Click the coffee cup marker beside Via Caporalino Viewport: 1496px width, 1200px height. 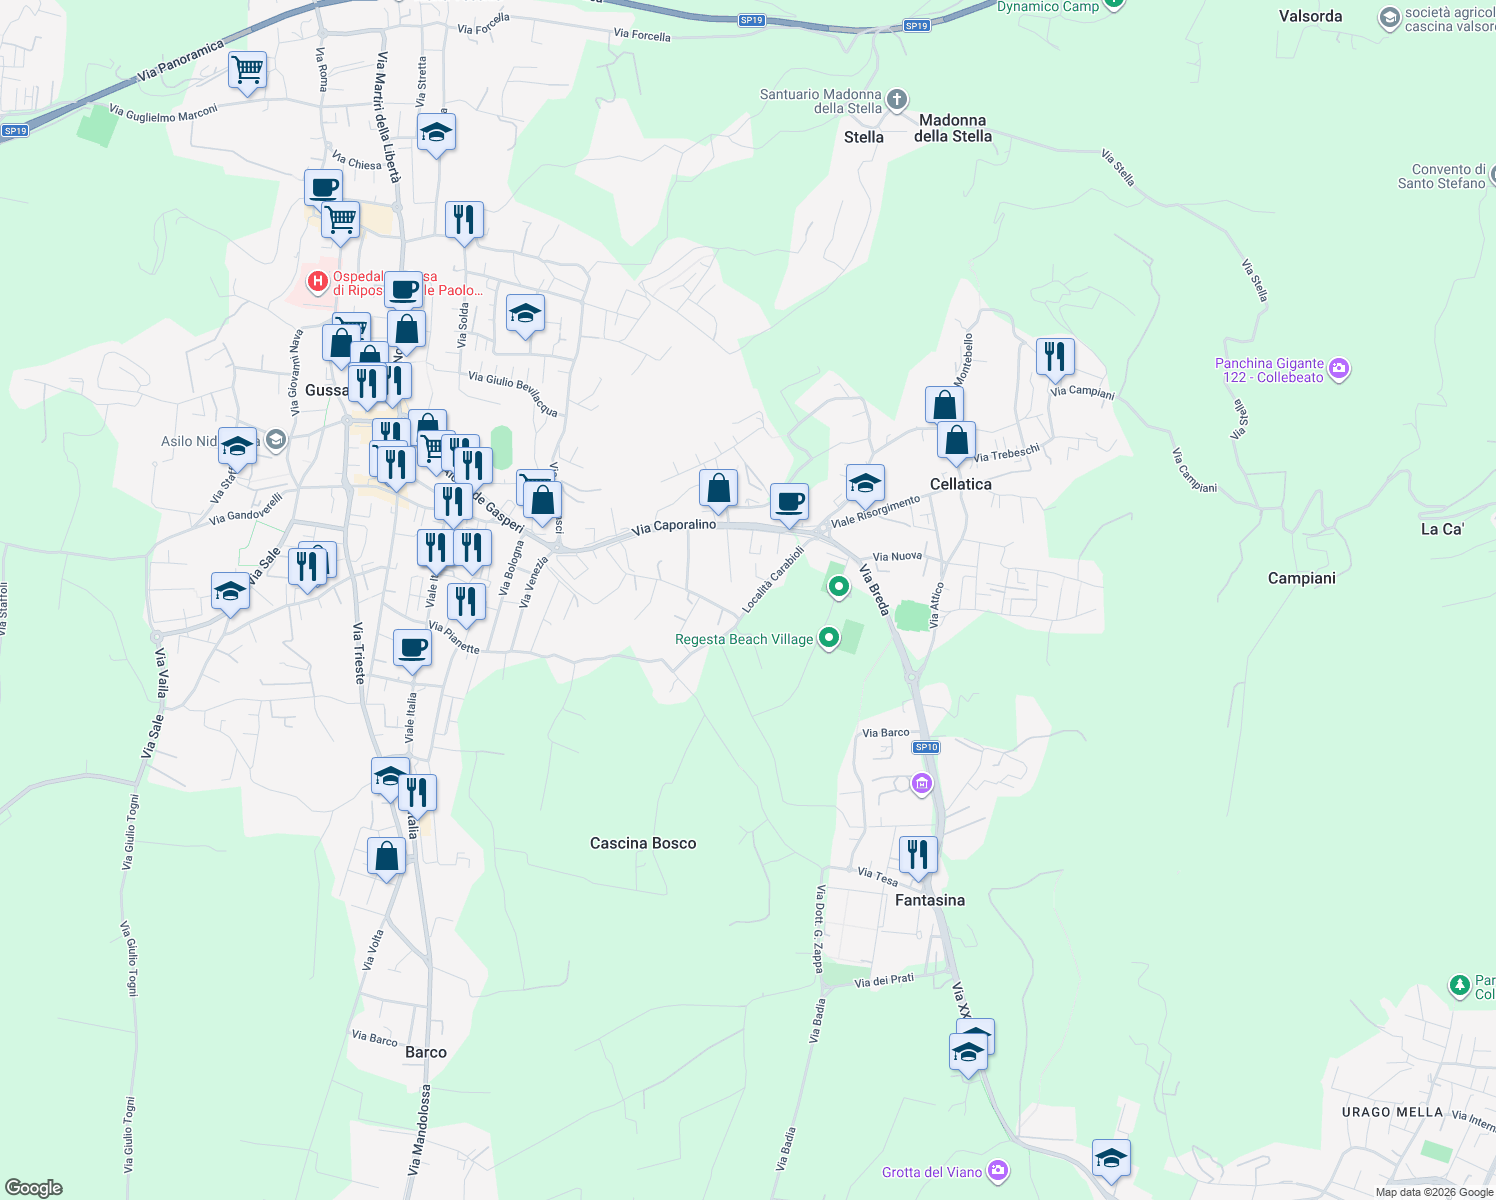point(789,501)
